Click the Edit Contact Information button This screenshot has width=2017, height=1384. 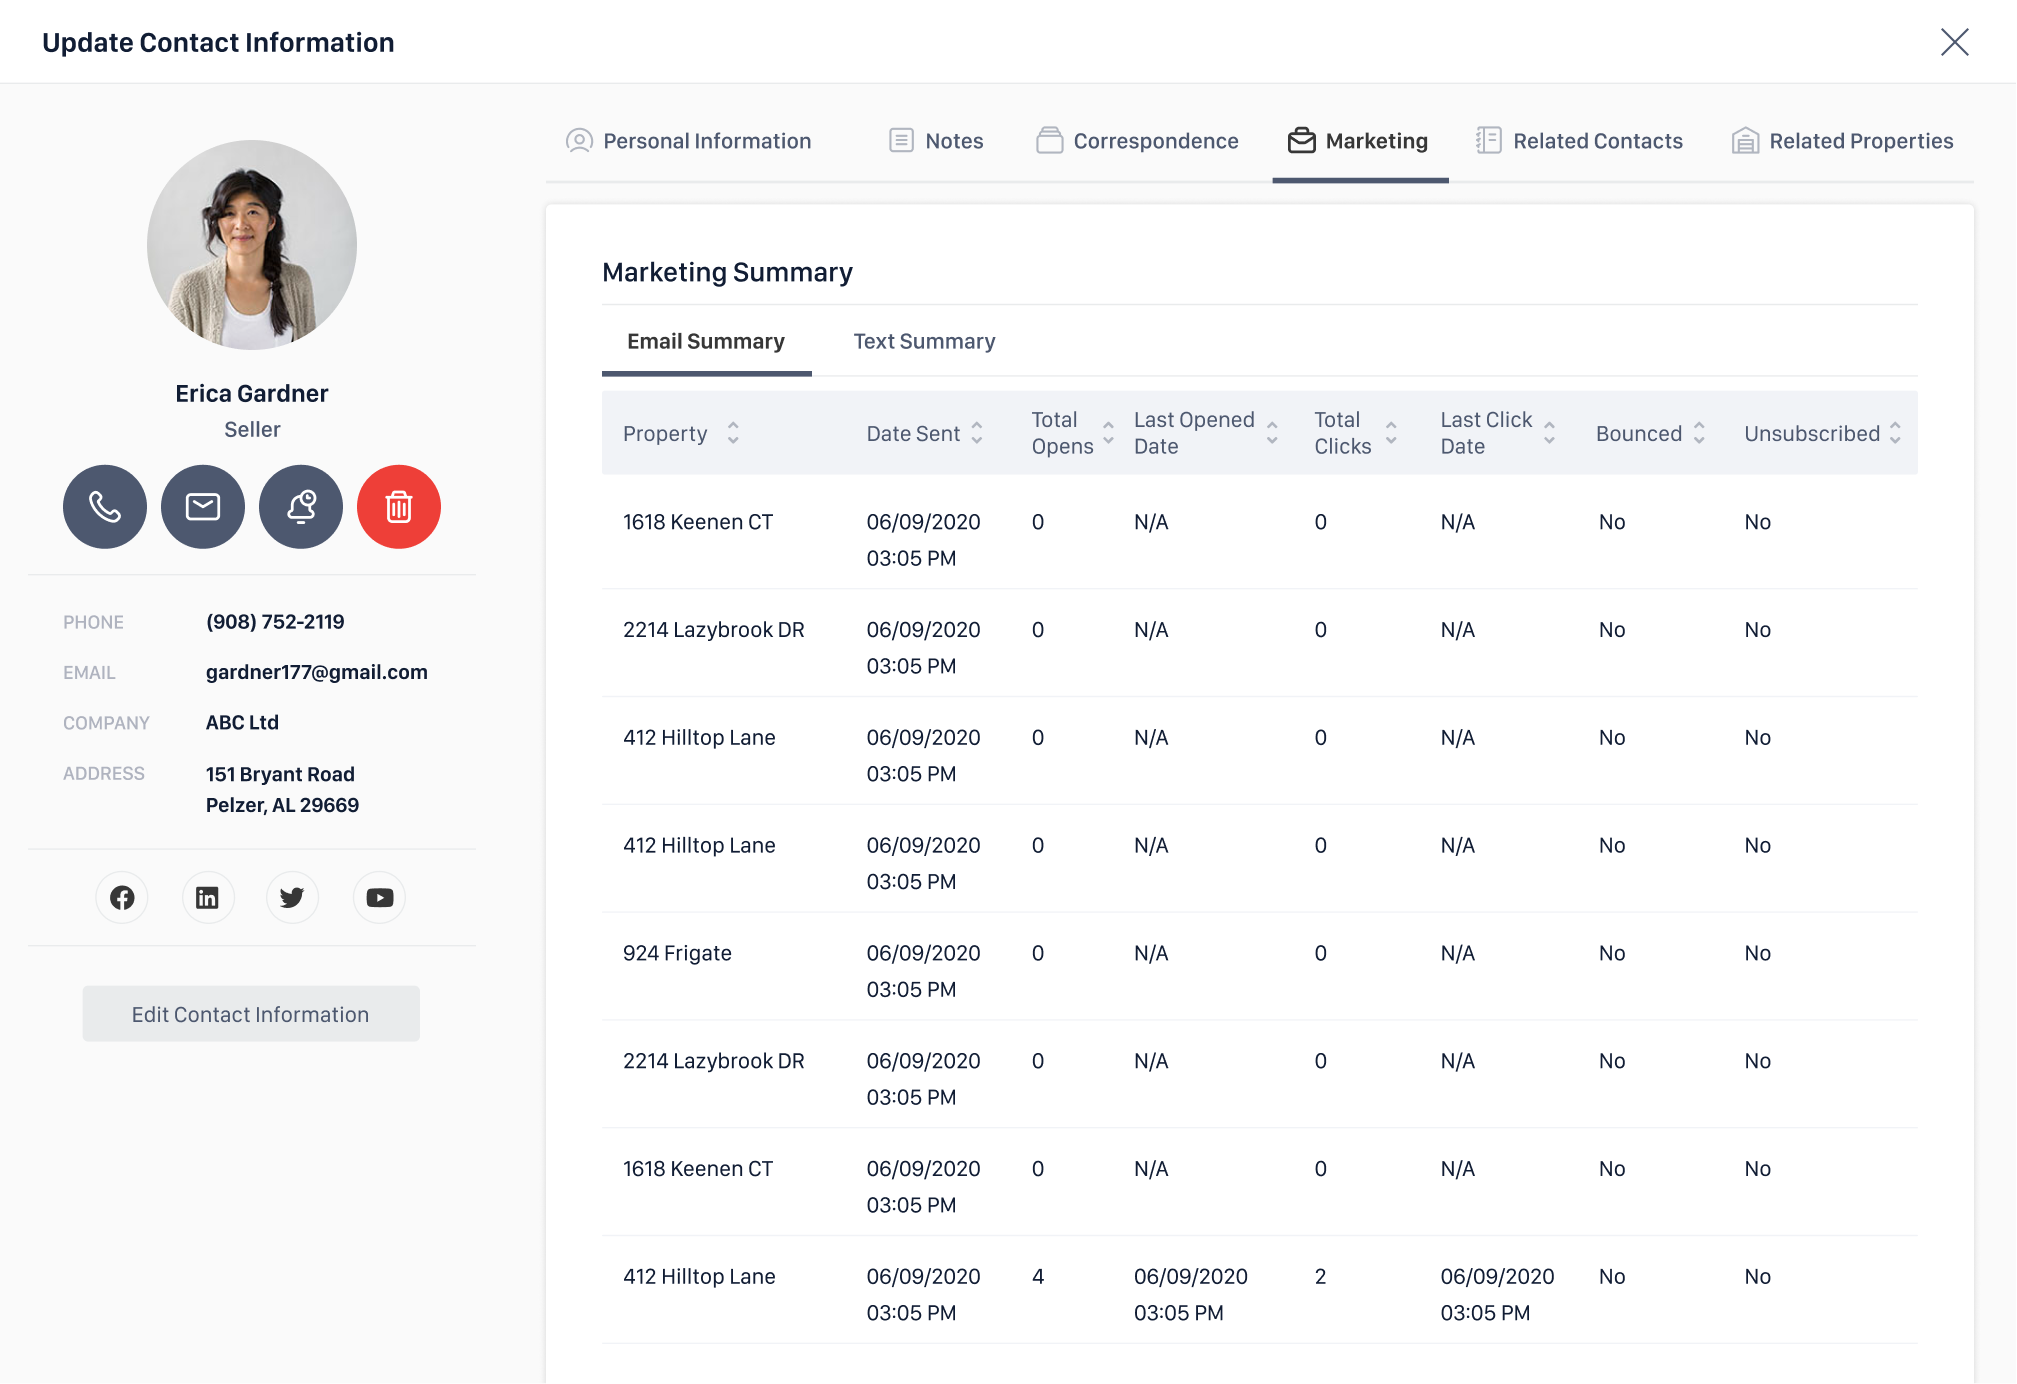(x=251, y=1014)
